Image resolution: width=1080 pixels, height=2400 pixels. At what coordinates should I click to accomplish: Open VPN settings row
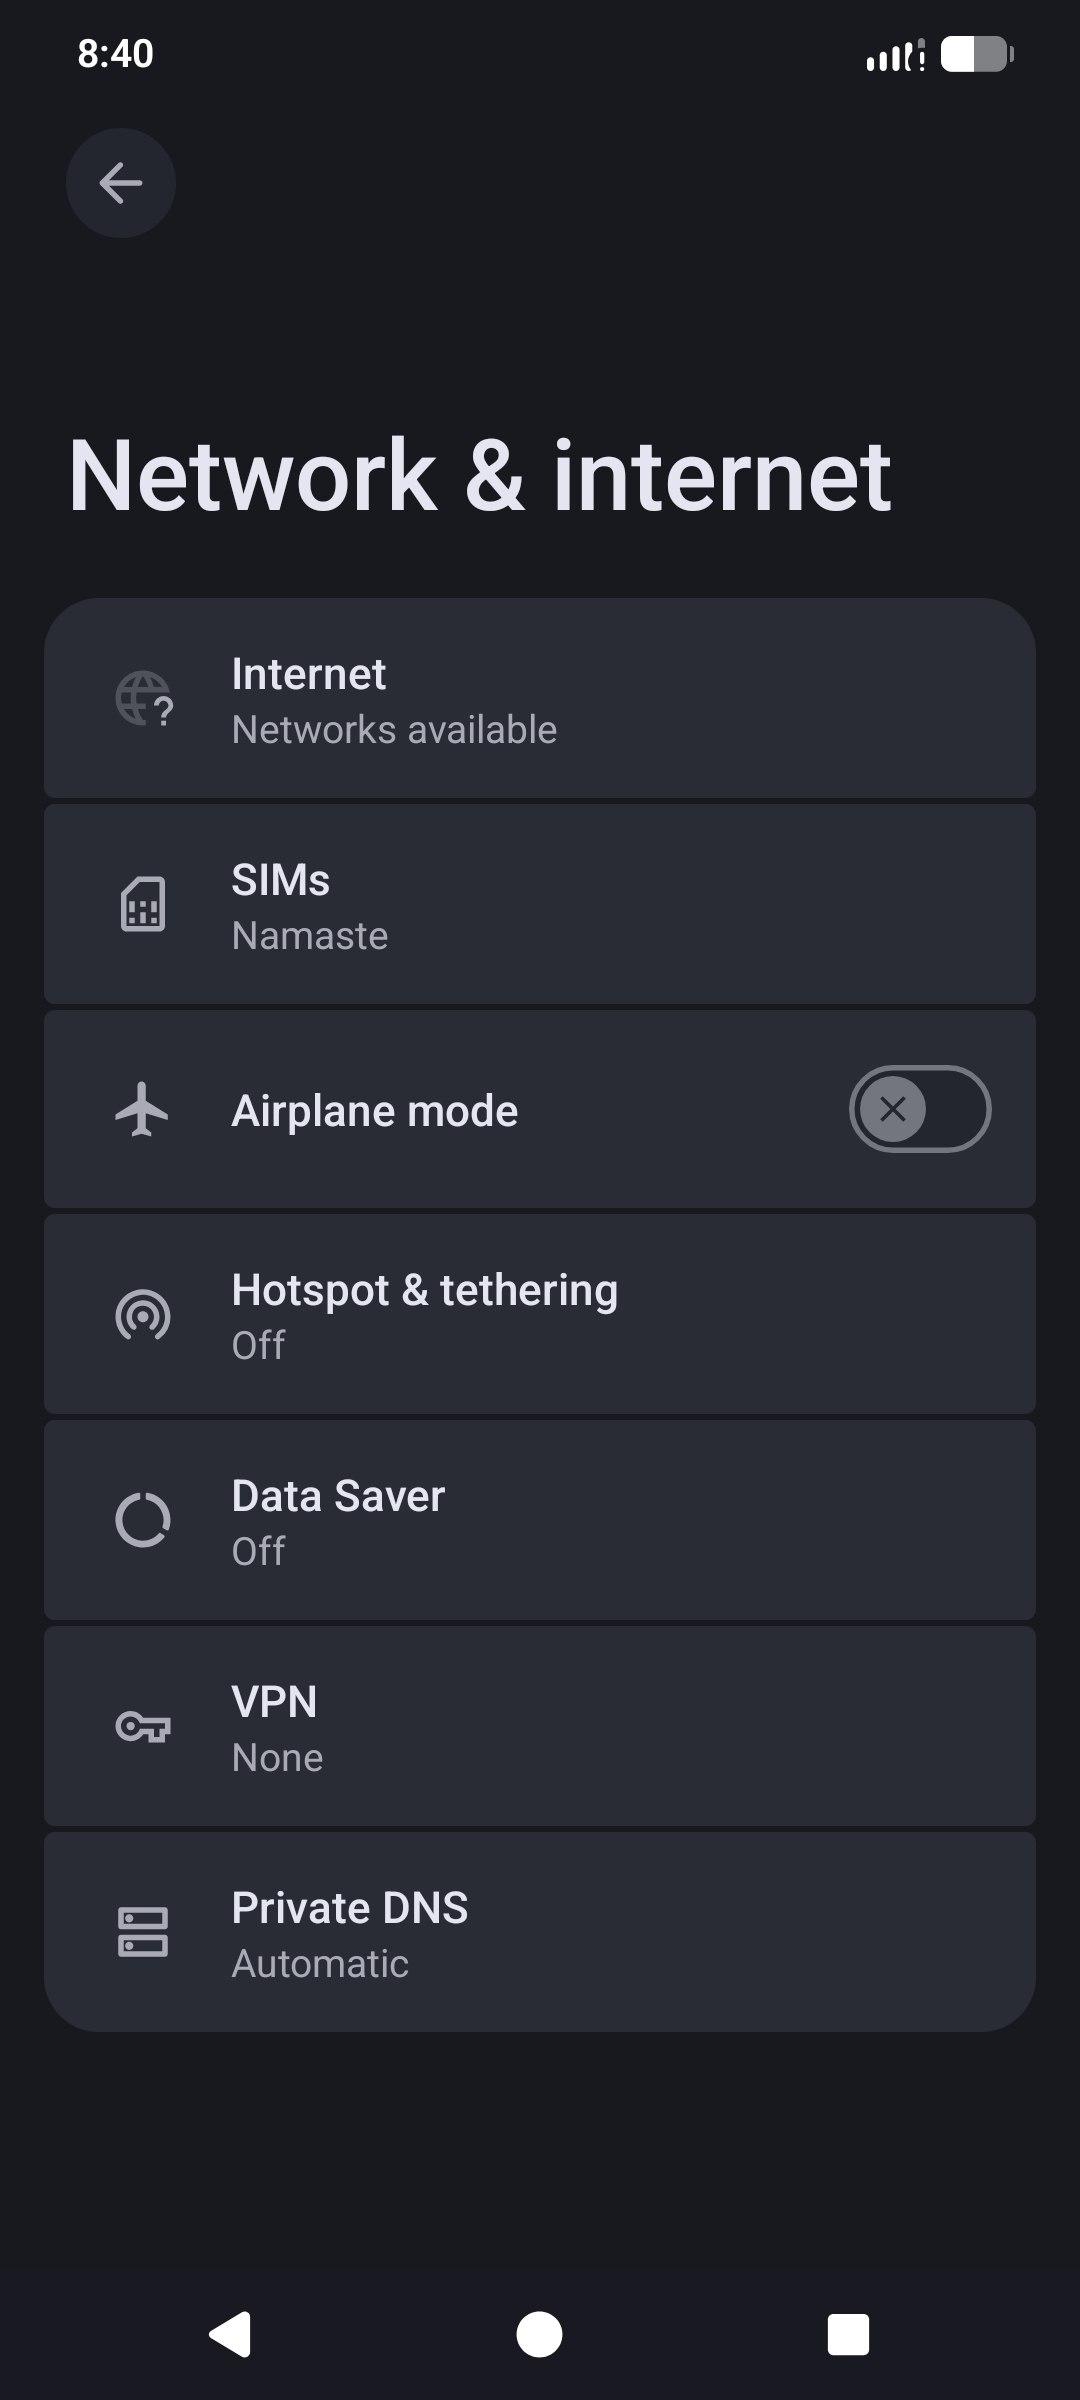click(x=540, y=1728)
